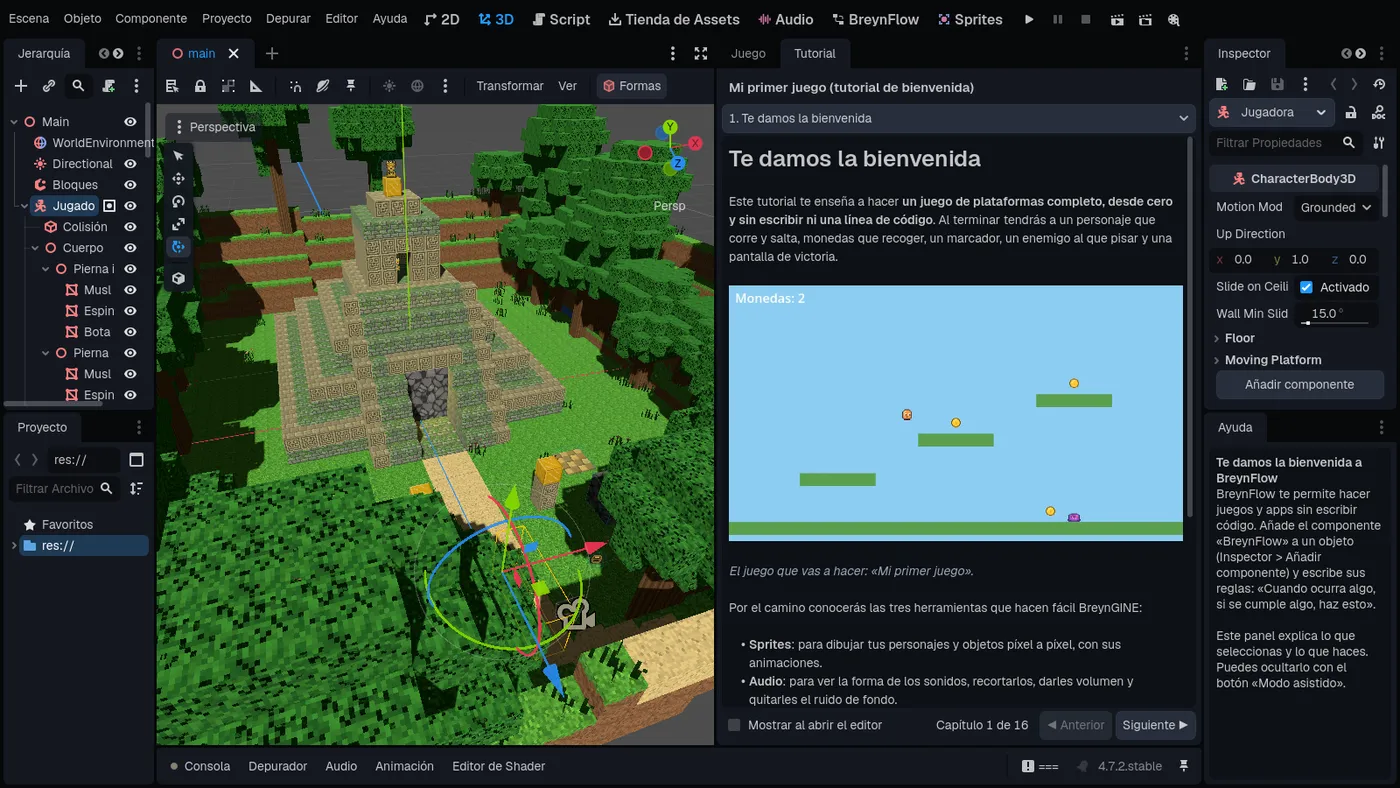The height and width of the screenshot is (788, 1400).
Task: Open the Depurar menu
Action: [288, 19]
